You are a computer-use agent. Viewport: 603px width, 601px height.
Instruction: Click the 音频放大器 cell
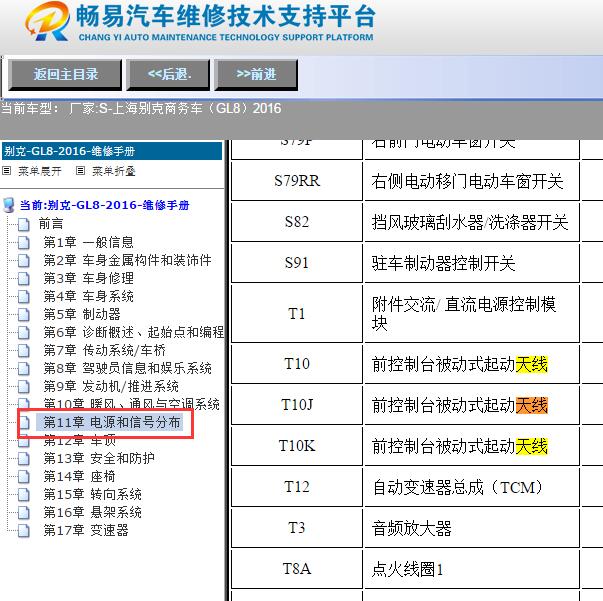point(472,528)
